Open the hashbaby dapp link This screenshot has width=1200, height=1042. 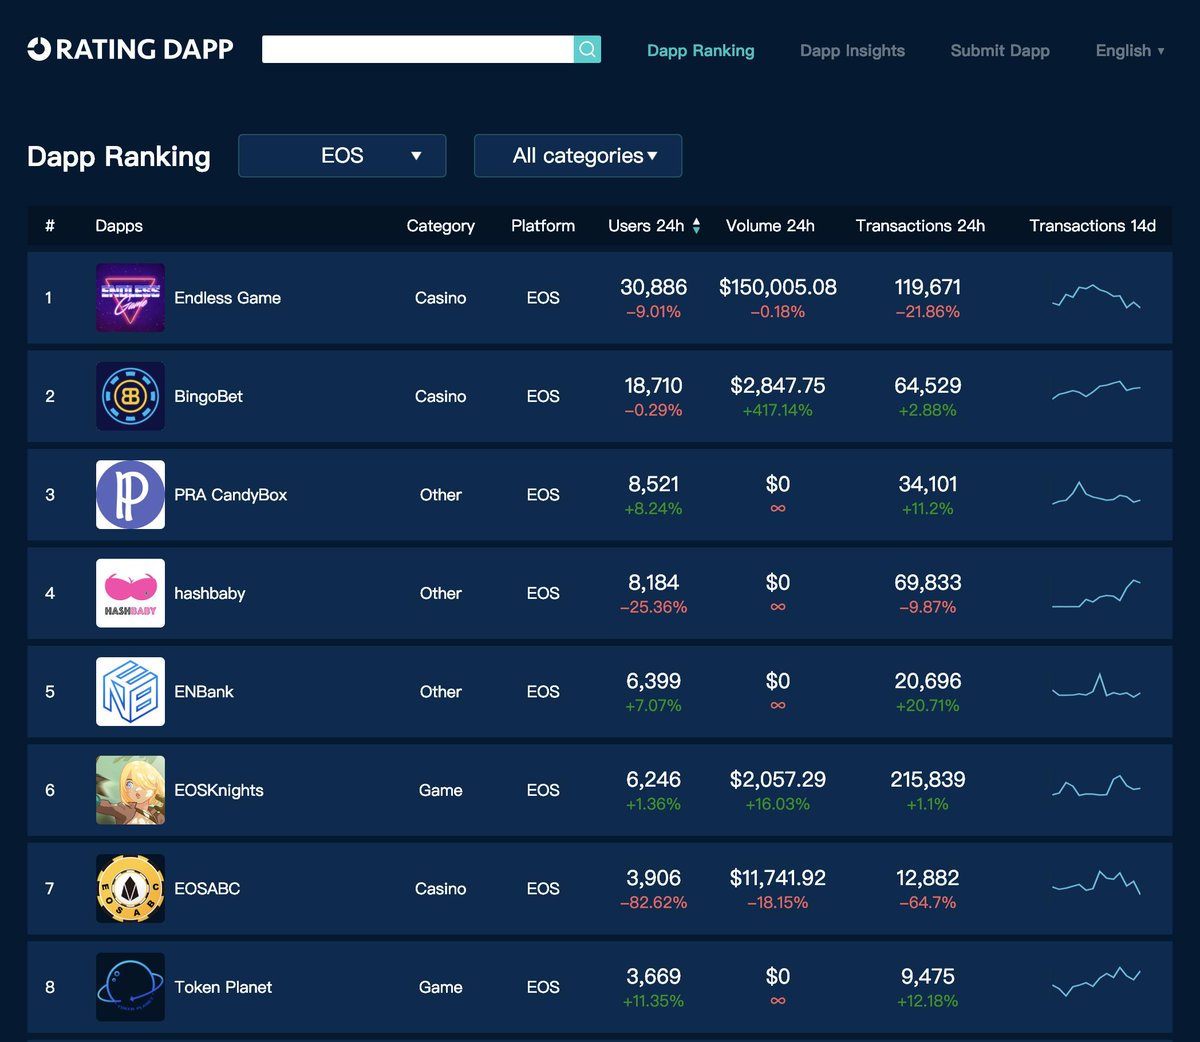(x=209, y=593)
